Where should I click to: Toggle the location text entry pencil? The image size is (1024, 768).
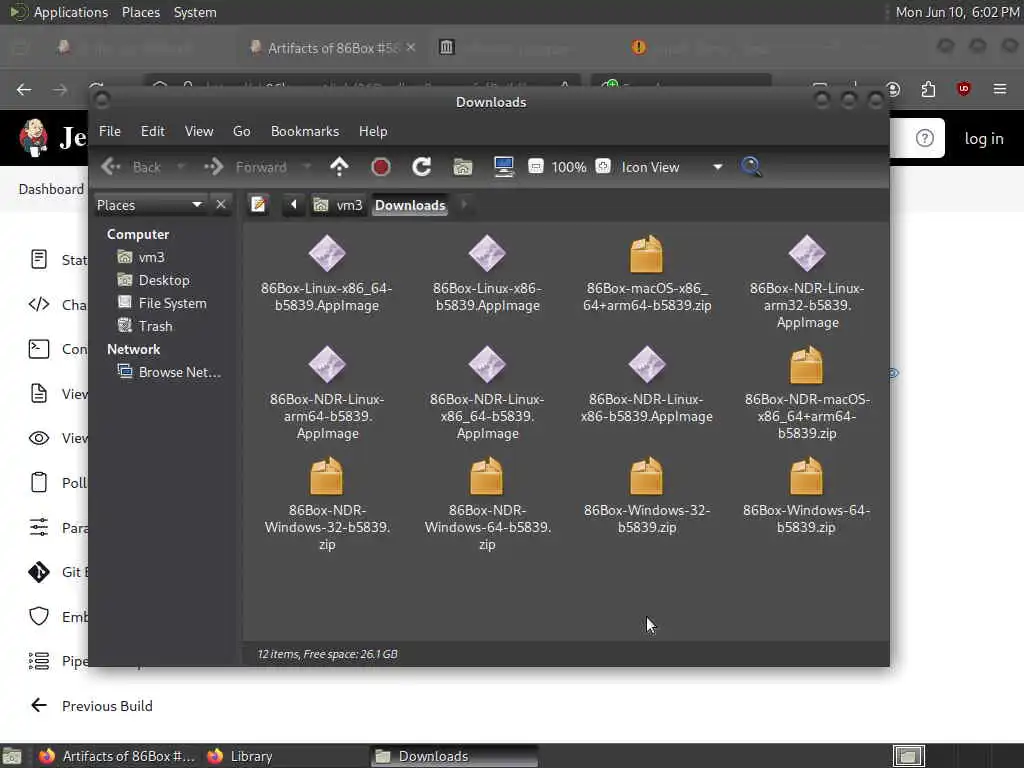click(259, 205)
